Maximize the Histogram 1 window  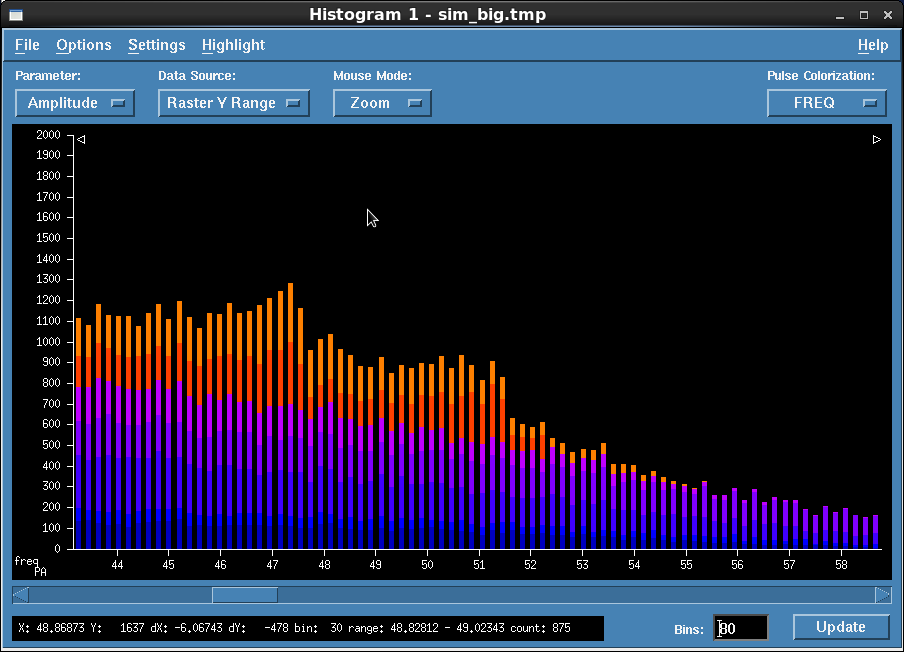[863, 14]
